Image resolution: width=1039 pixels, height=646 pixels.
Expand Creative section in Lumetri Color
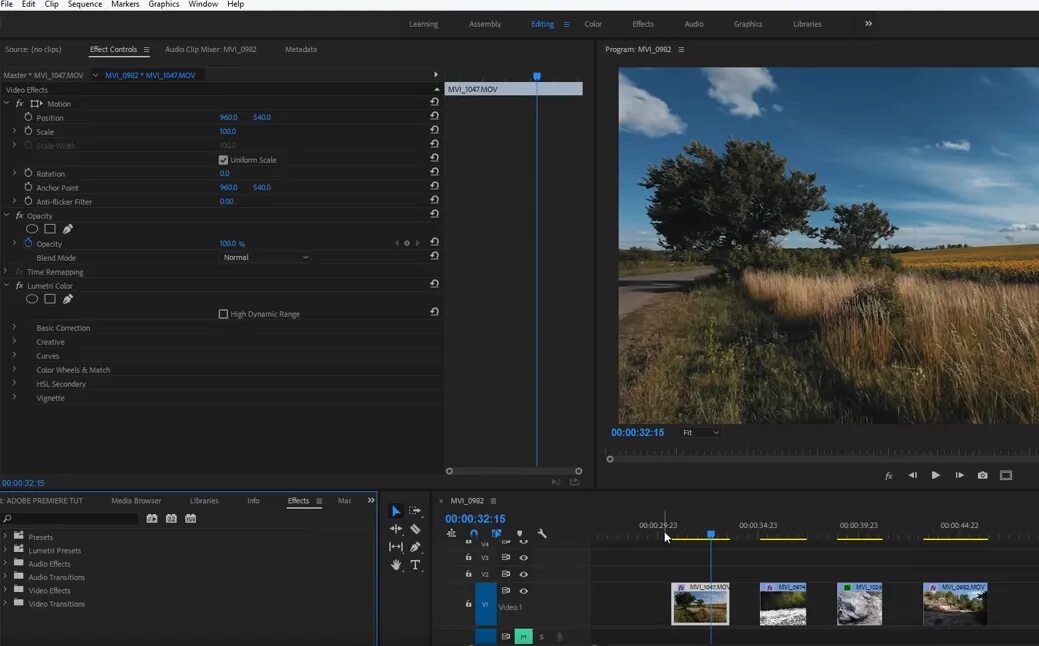coord(14,341)
